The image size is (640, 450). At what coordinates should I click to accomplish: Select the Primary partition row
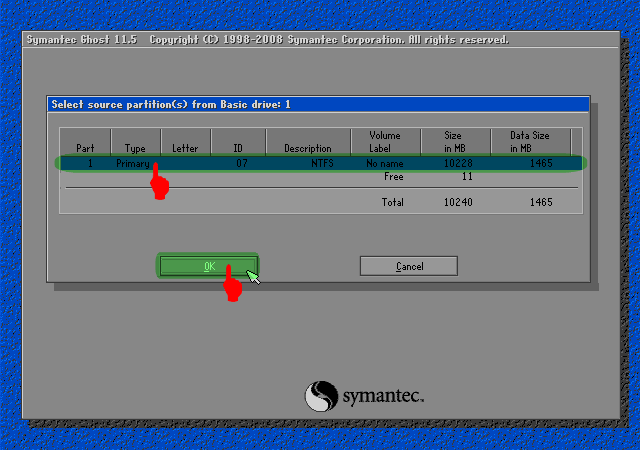click(x=321, y=163)
